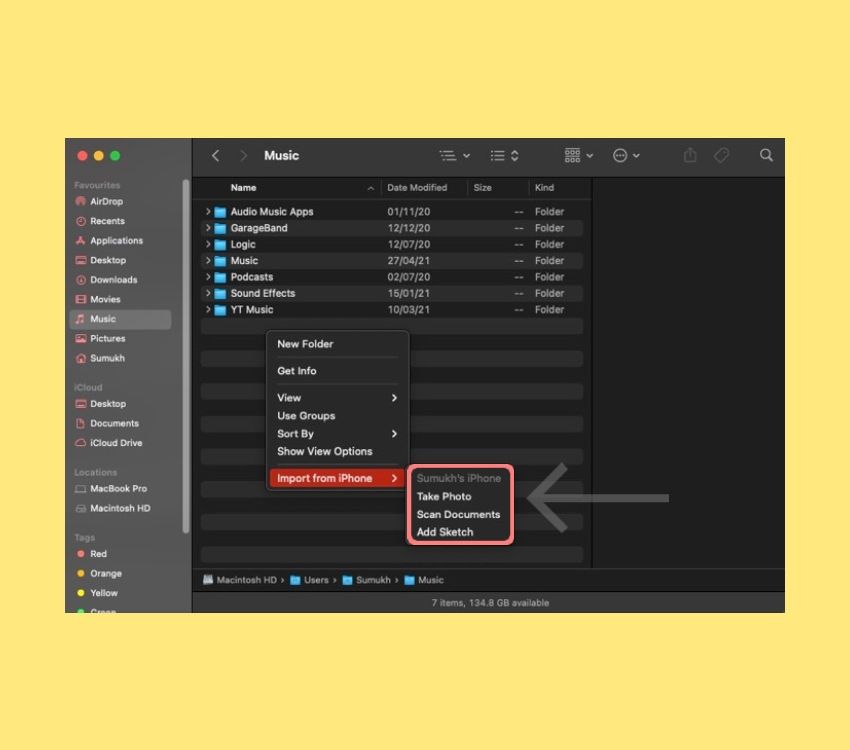The width and height of the screenshot is (850, 750).
Task: Choose Scan Documents from the iPhone submenu
Action: (459, 514)
